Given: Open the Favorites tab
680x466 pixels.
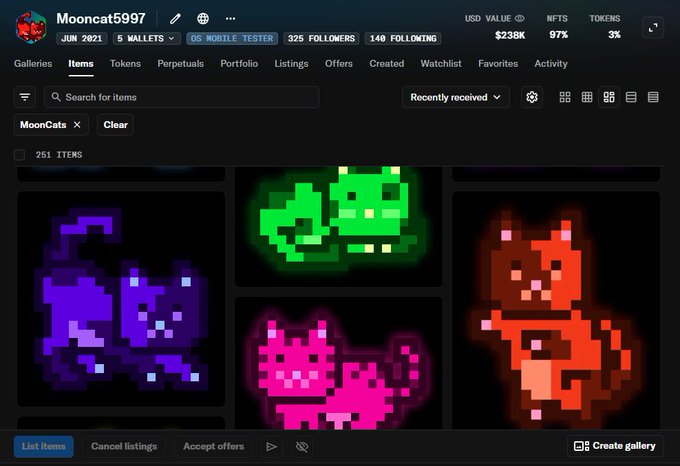Looking at the screenshot, I should pos(498,64).
